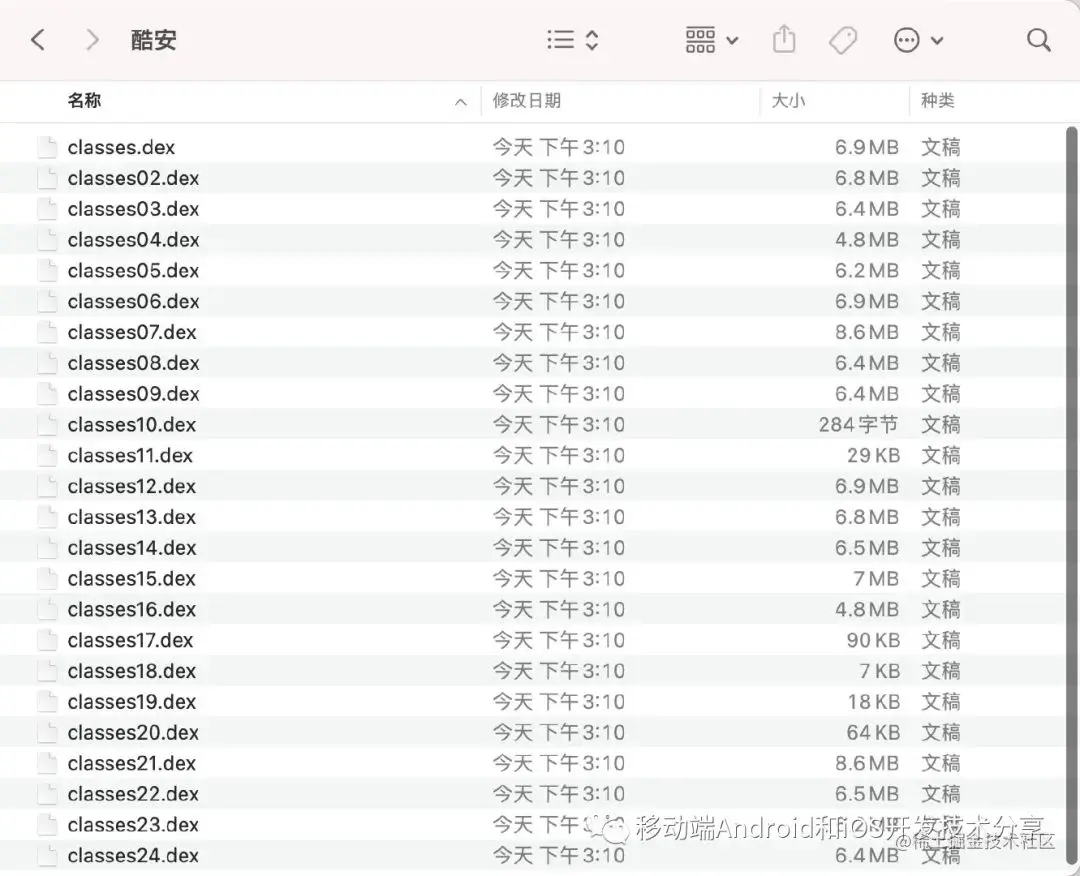1080x876 pixels.
Task: Select the file name classes06.dex
Action: tap(134, 302)
